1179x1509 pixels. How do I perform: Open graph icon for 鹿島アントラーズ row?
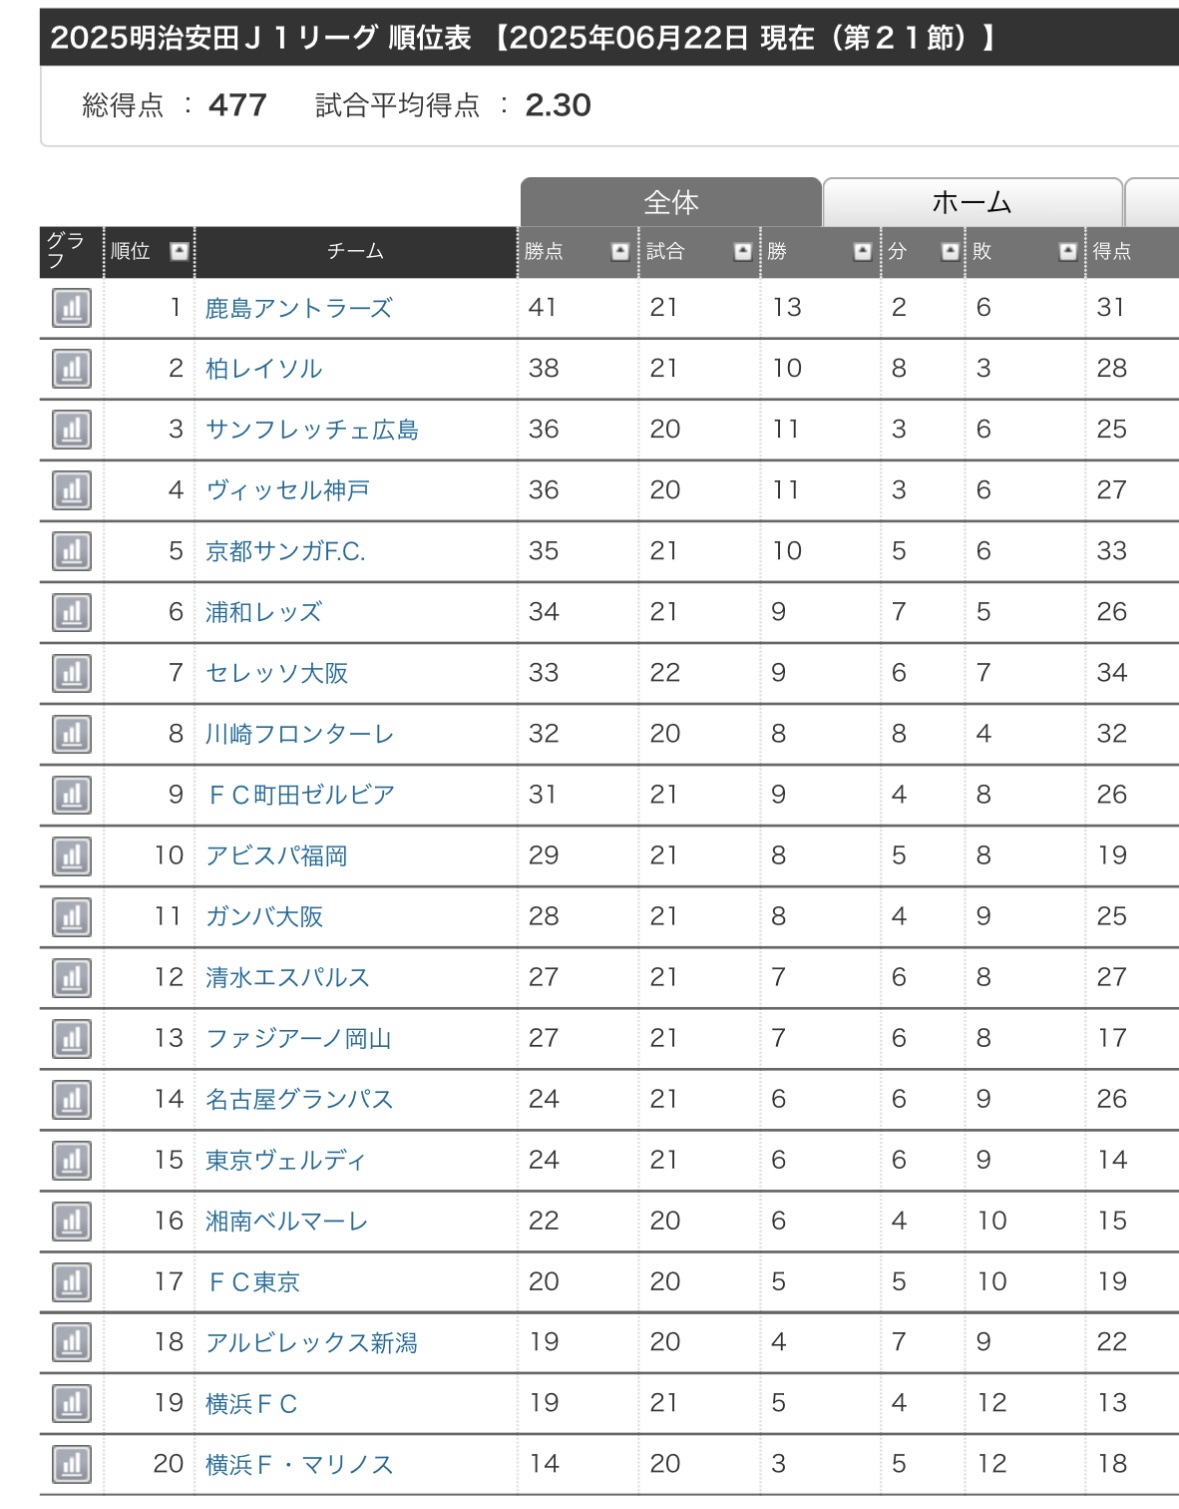coord(71,308)
